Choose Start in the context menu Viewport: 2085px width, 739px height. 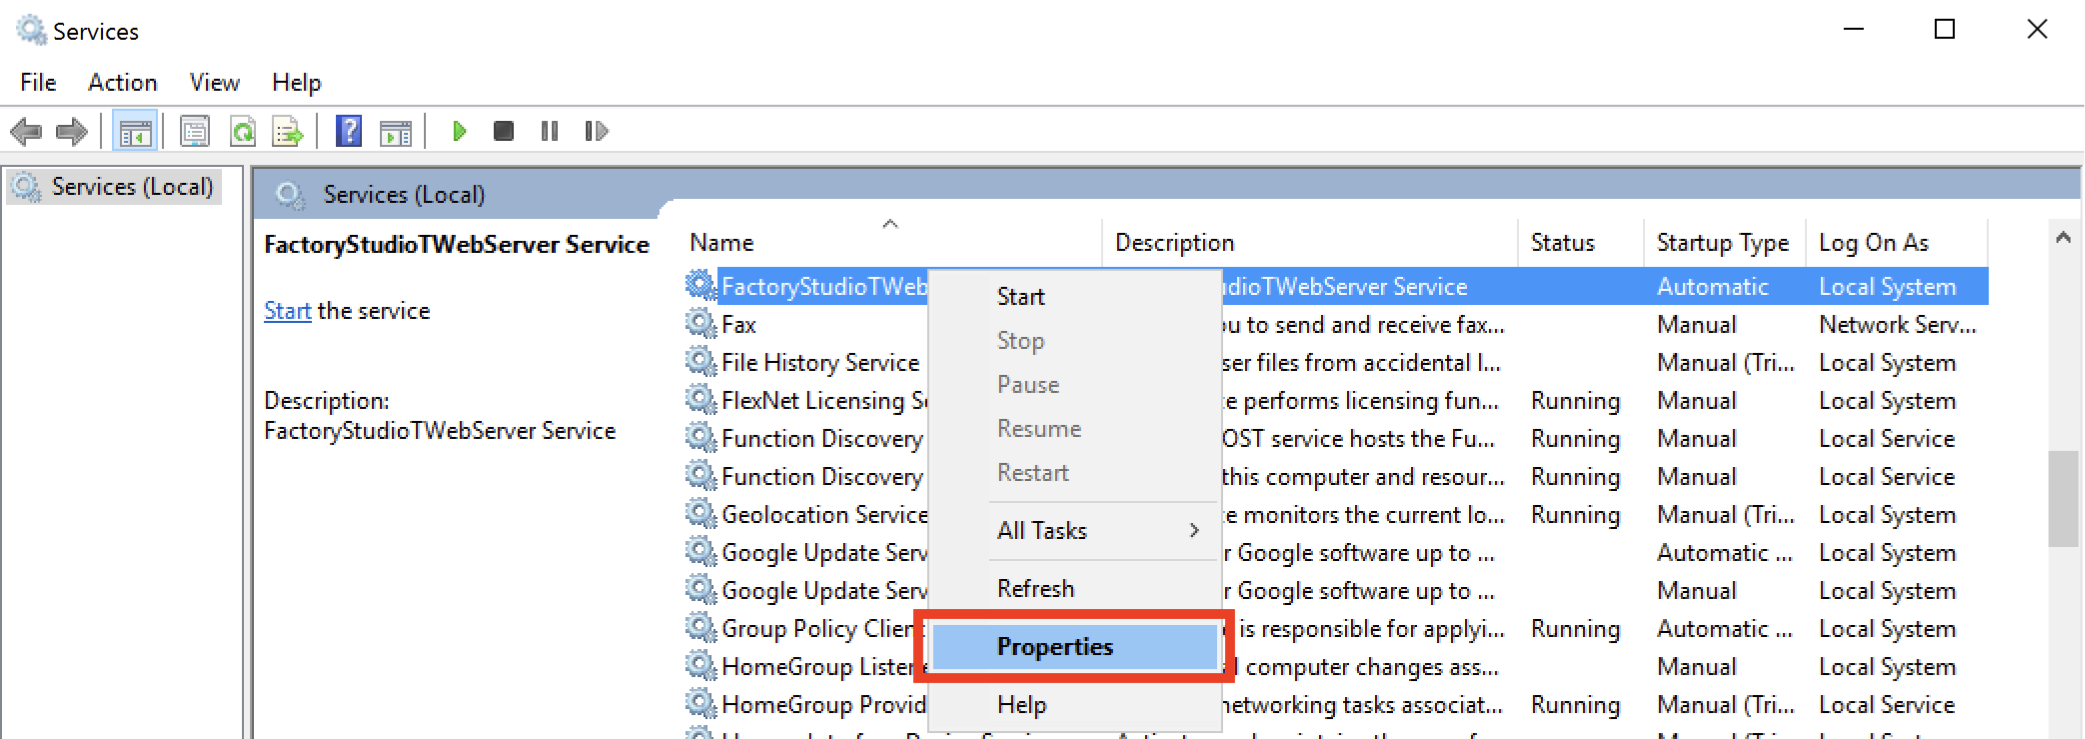click(x=1075, y=297)
